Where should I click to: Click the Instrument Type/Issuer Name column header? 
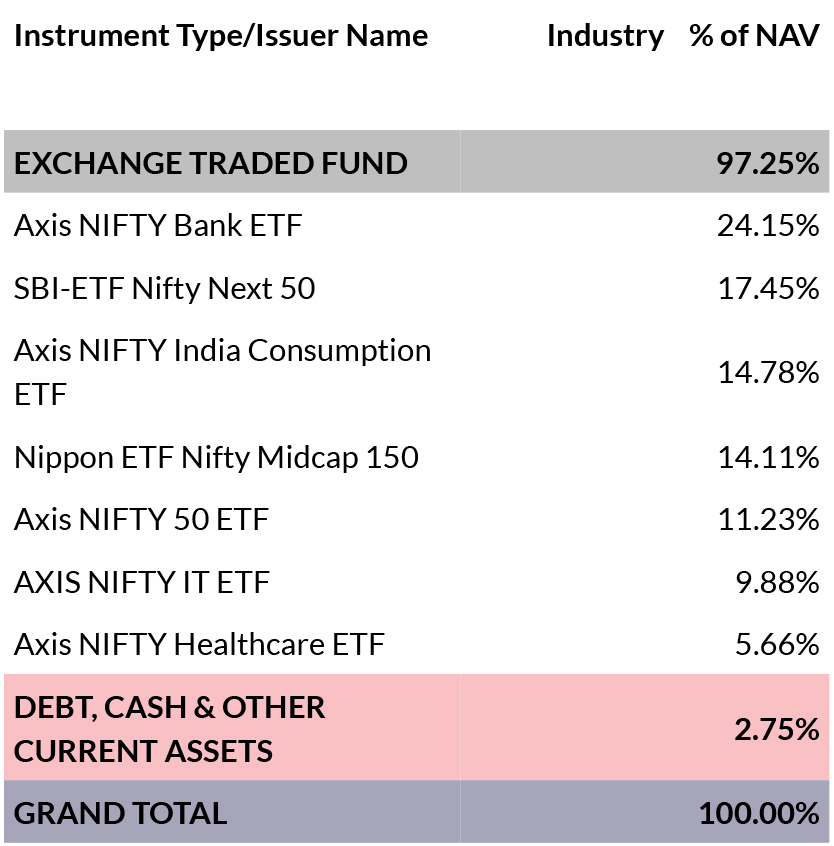point(221,36)
